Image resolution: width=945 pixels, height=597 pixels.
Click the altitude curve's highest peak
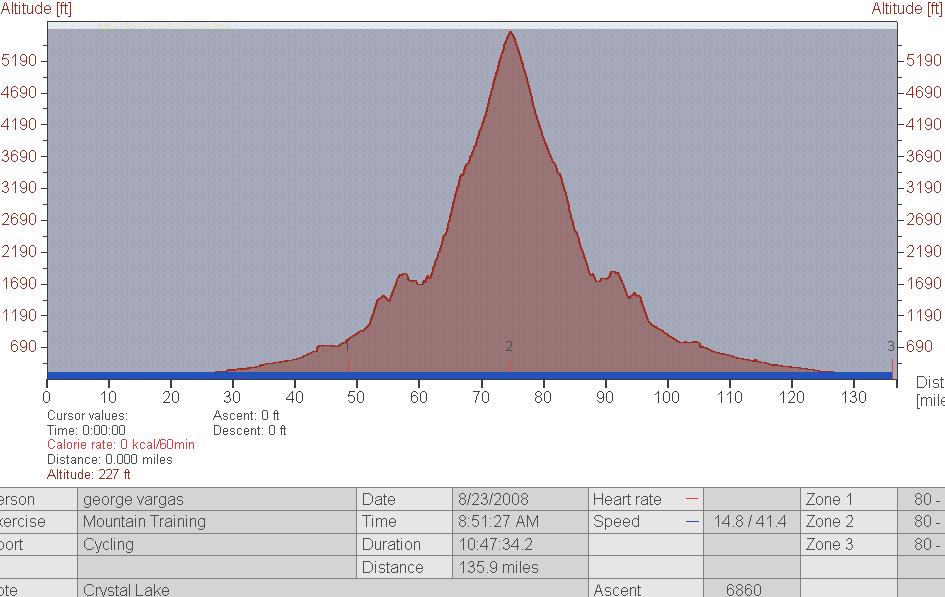[x=511, y=33]
